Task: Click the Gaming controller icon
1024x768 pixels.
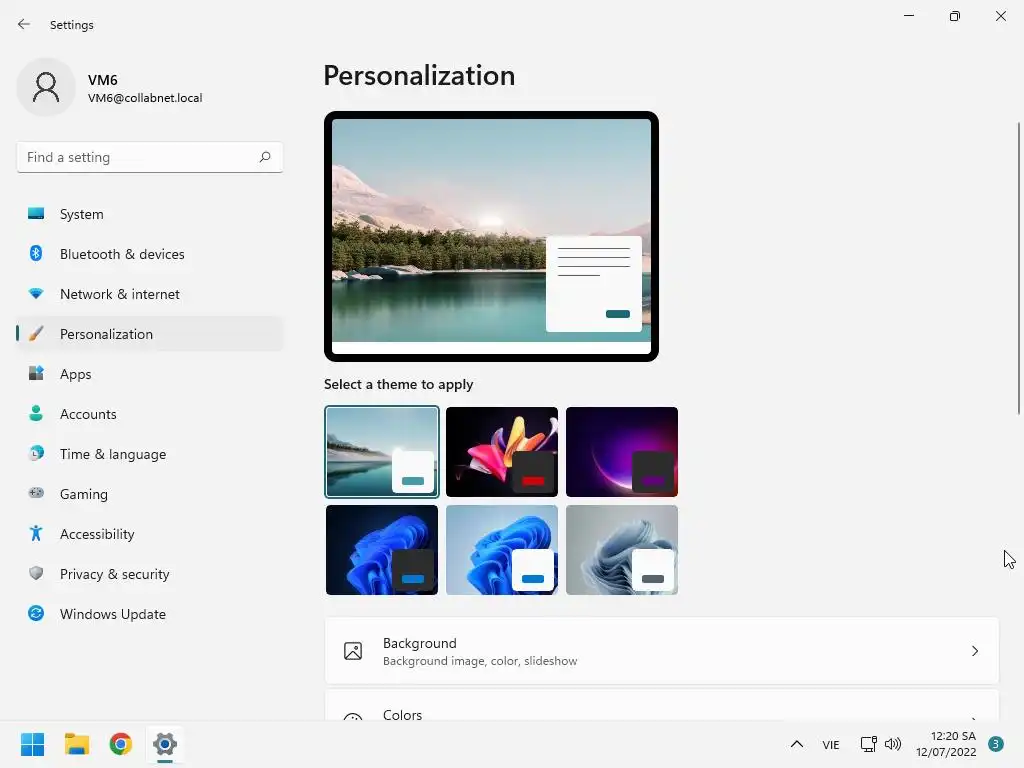Action: point(36,493)
